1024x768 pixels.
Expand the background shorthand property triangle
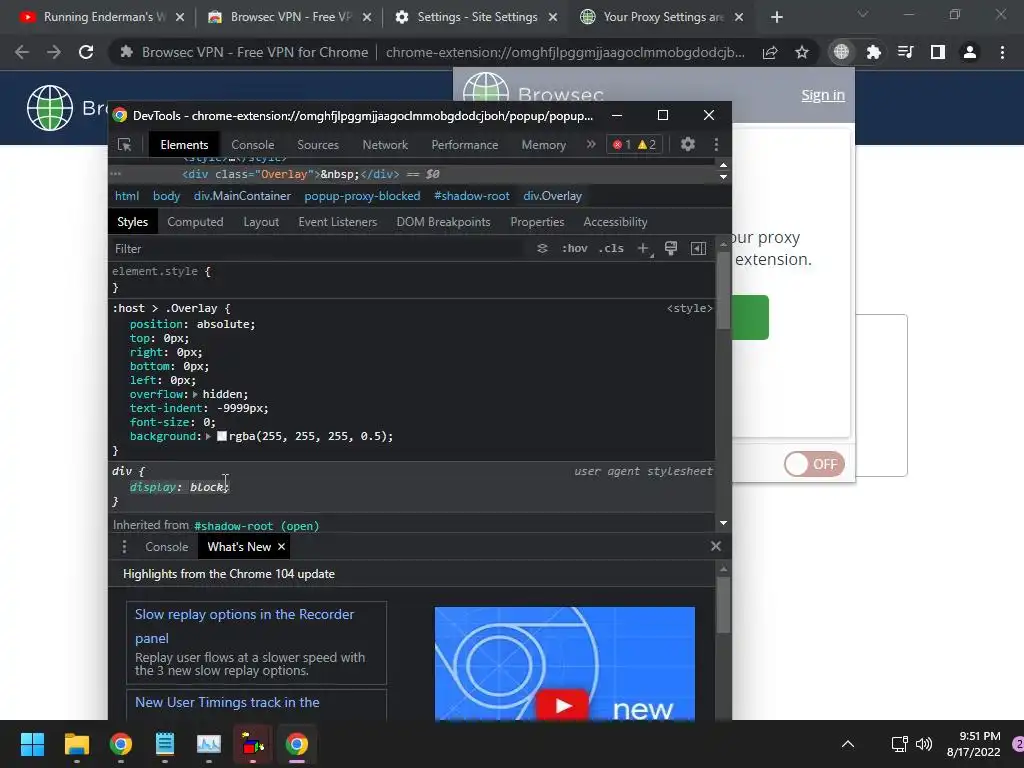pyautogui.click(x=208, y=436)
